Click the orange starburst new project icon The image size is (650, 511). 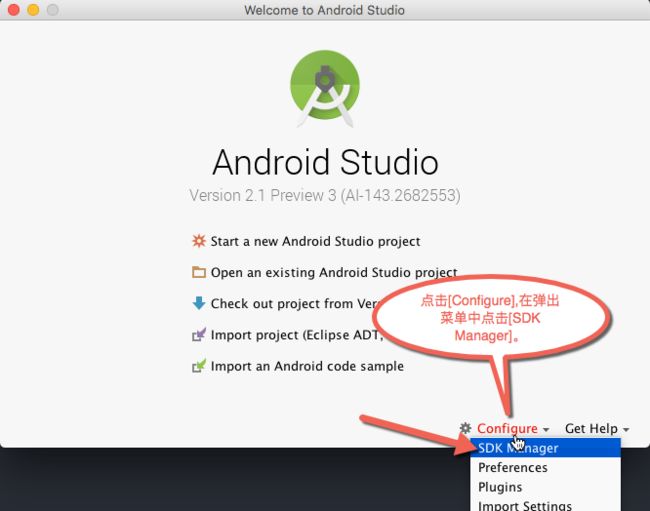tap(199, 241)
